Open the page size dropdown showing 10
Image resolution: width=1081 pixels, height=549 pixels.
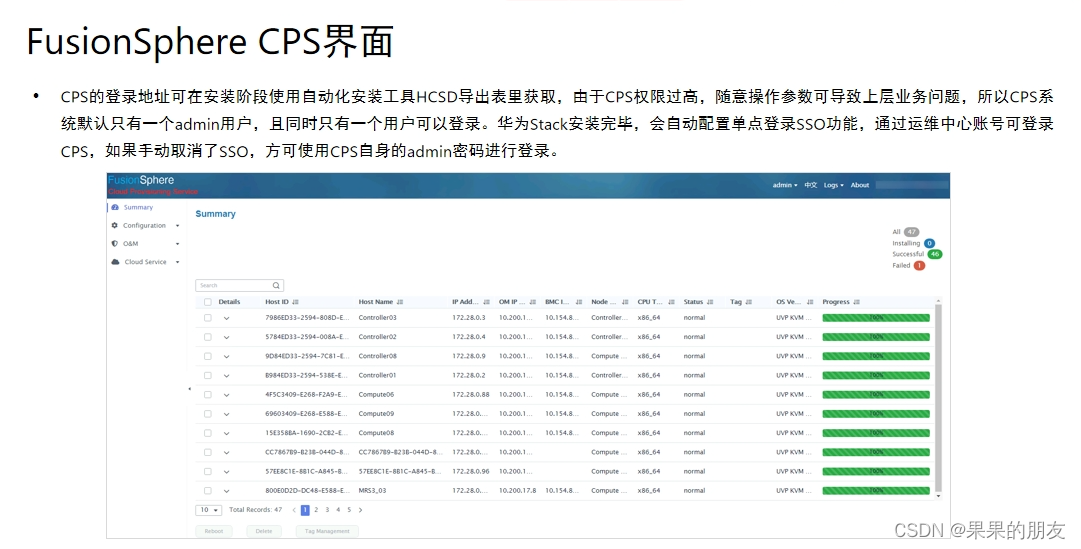209,510
